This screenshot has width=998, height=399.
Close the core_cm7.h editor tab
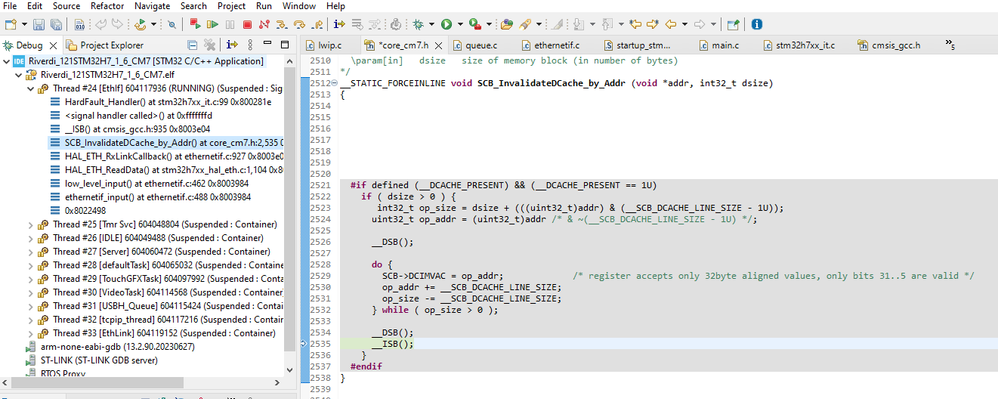[439, 45]
